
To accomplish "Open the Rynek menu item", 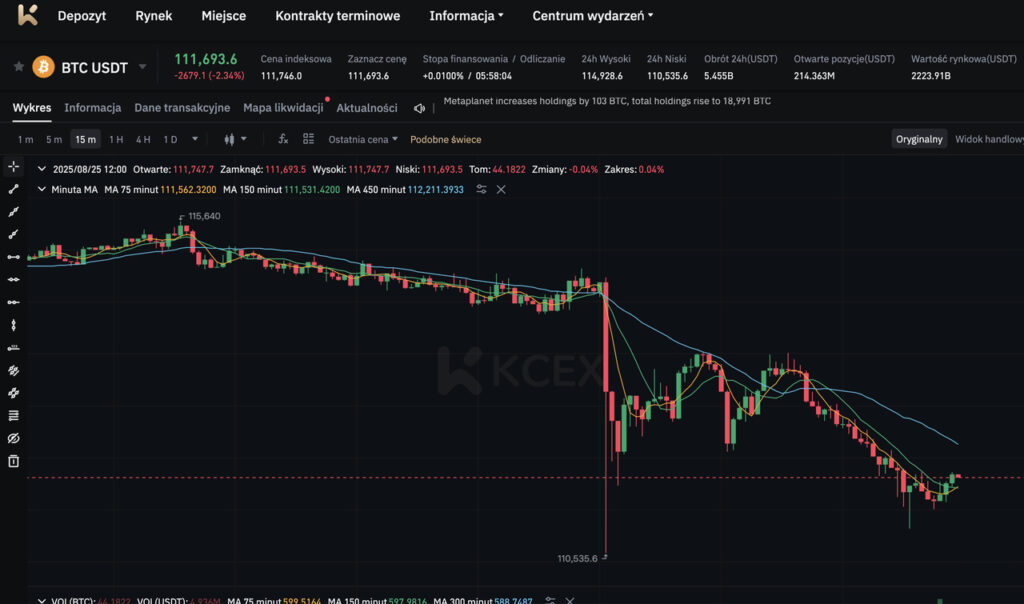I will pyautogui.click(x=153, y=16).
